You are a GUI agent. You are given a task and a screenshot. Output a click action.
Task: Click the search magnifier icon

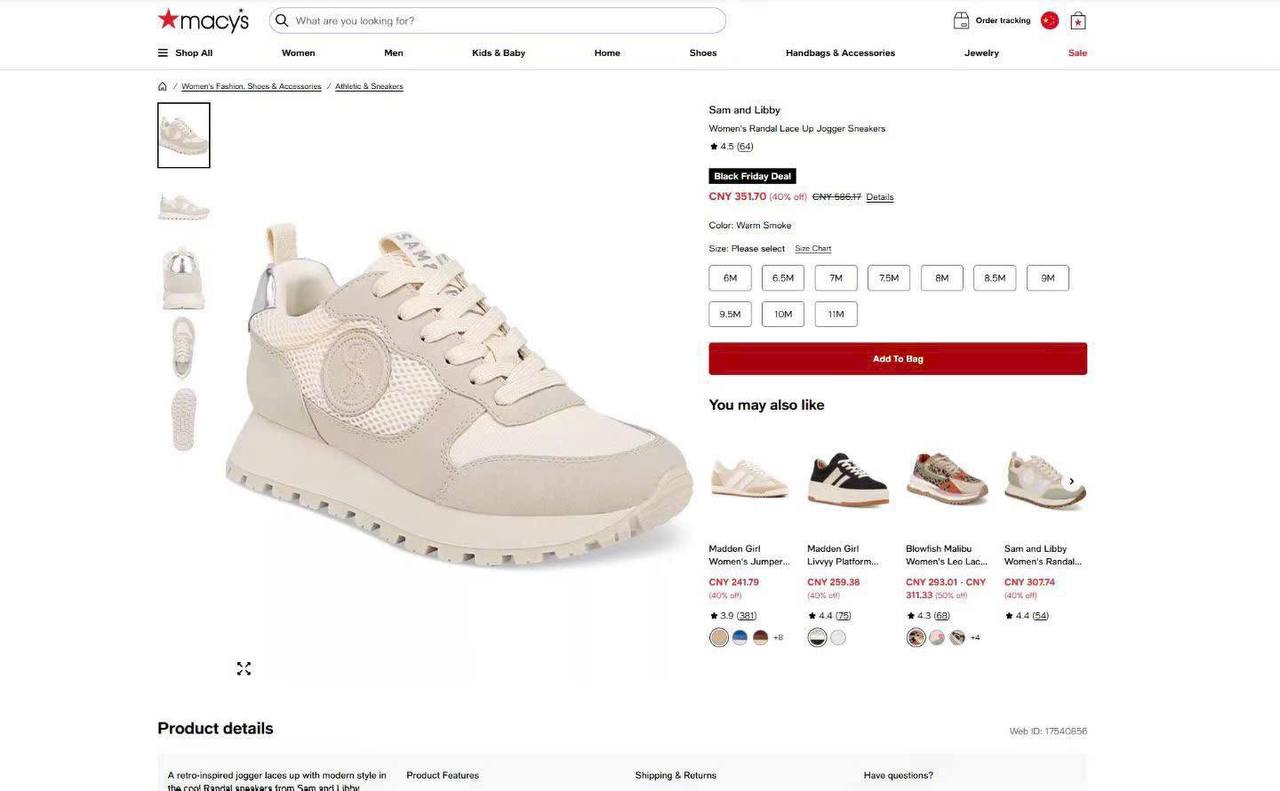(x=282, y=20)
